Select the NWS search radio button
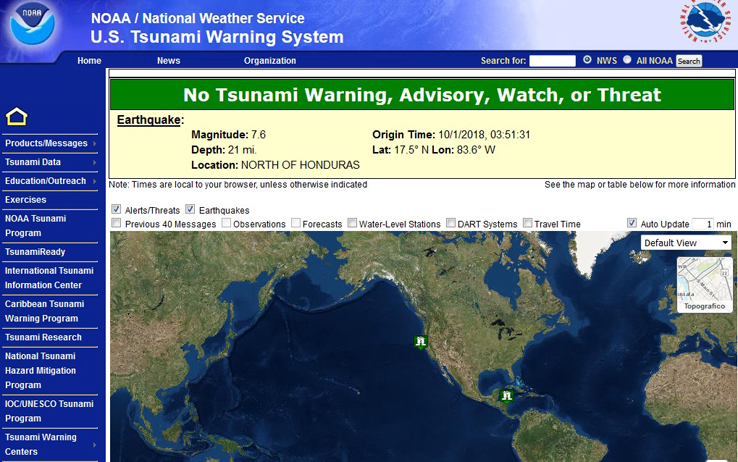This screenshot has width=738, height=462. [x=587, y=60]
